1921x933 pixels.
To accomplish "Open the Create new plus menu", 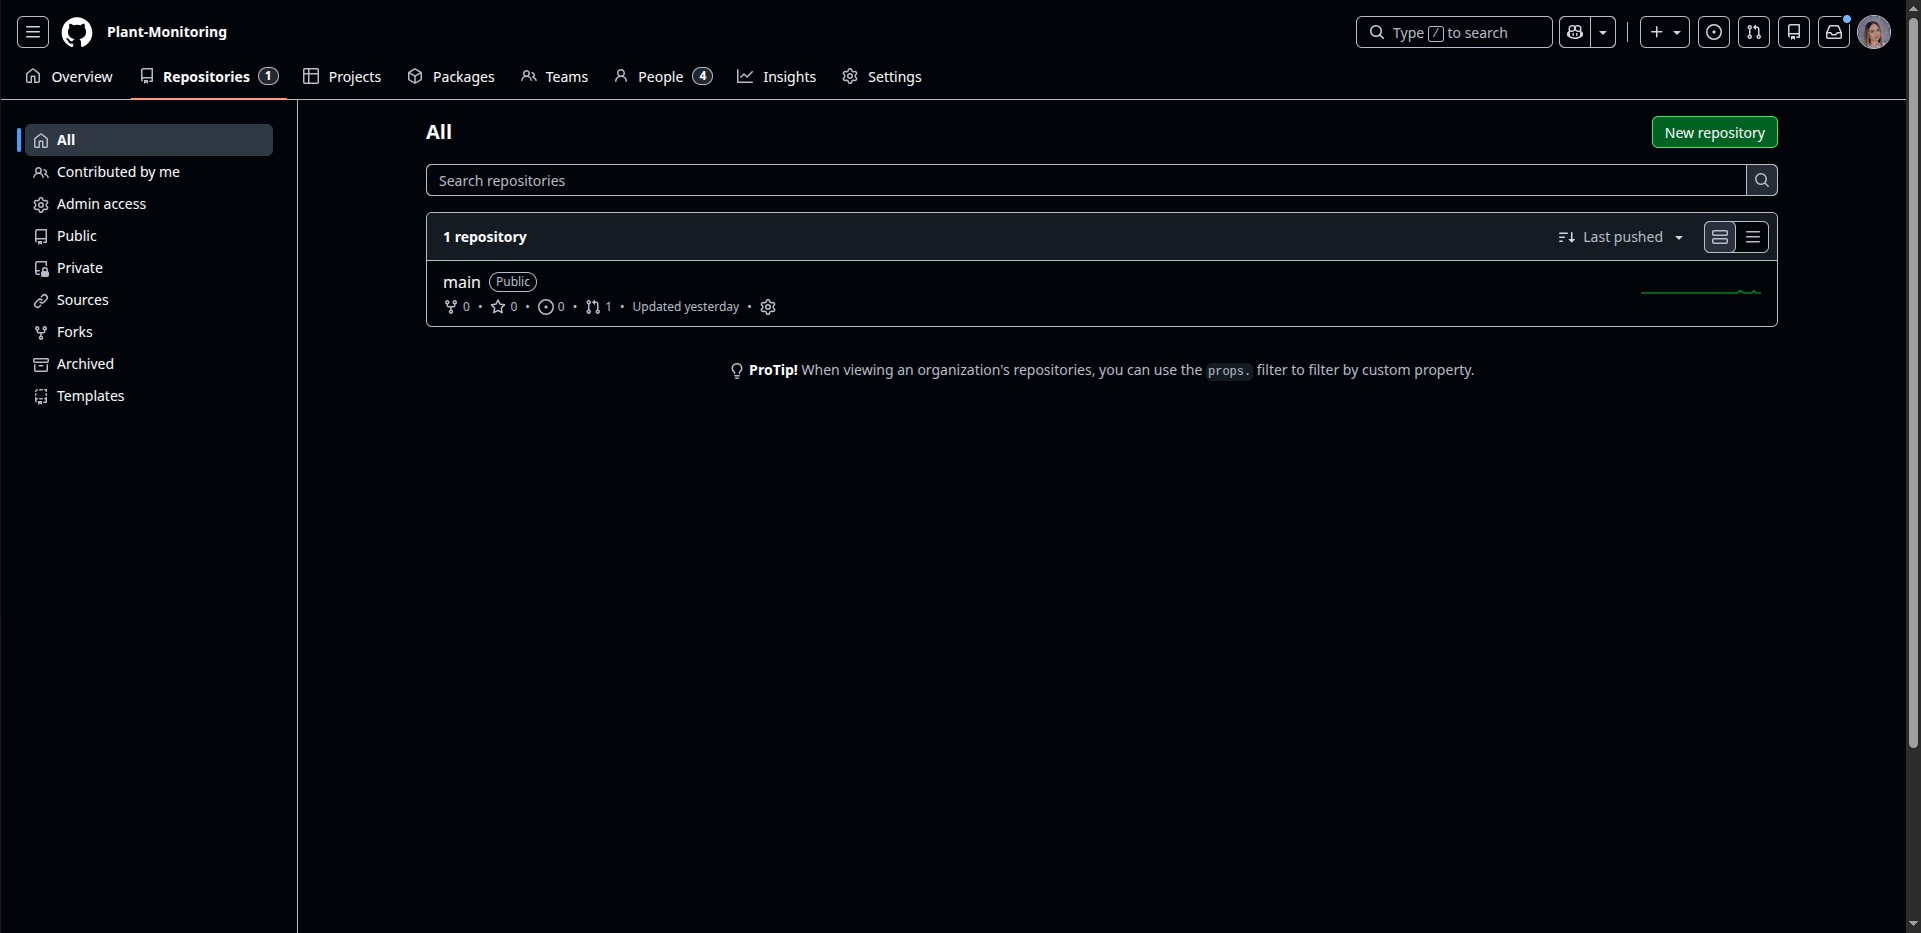I will click(x=1665, y=32).
